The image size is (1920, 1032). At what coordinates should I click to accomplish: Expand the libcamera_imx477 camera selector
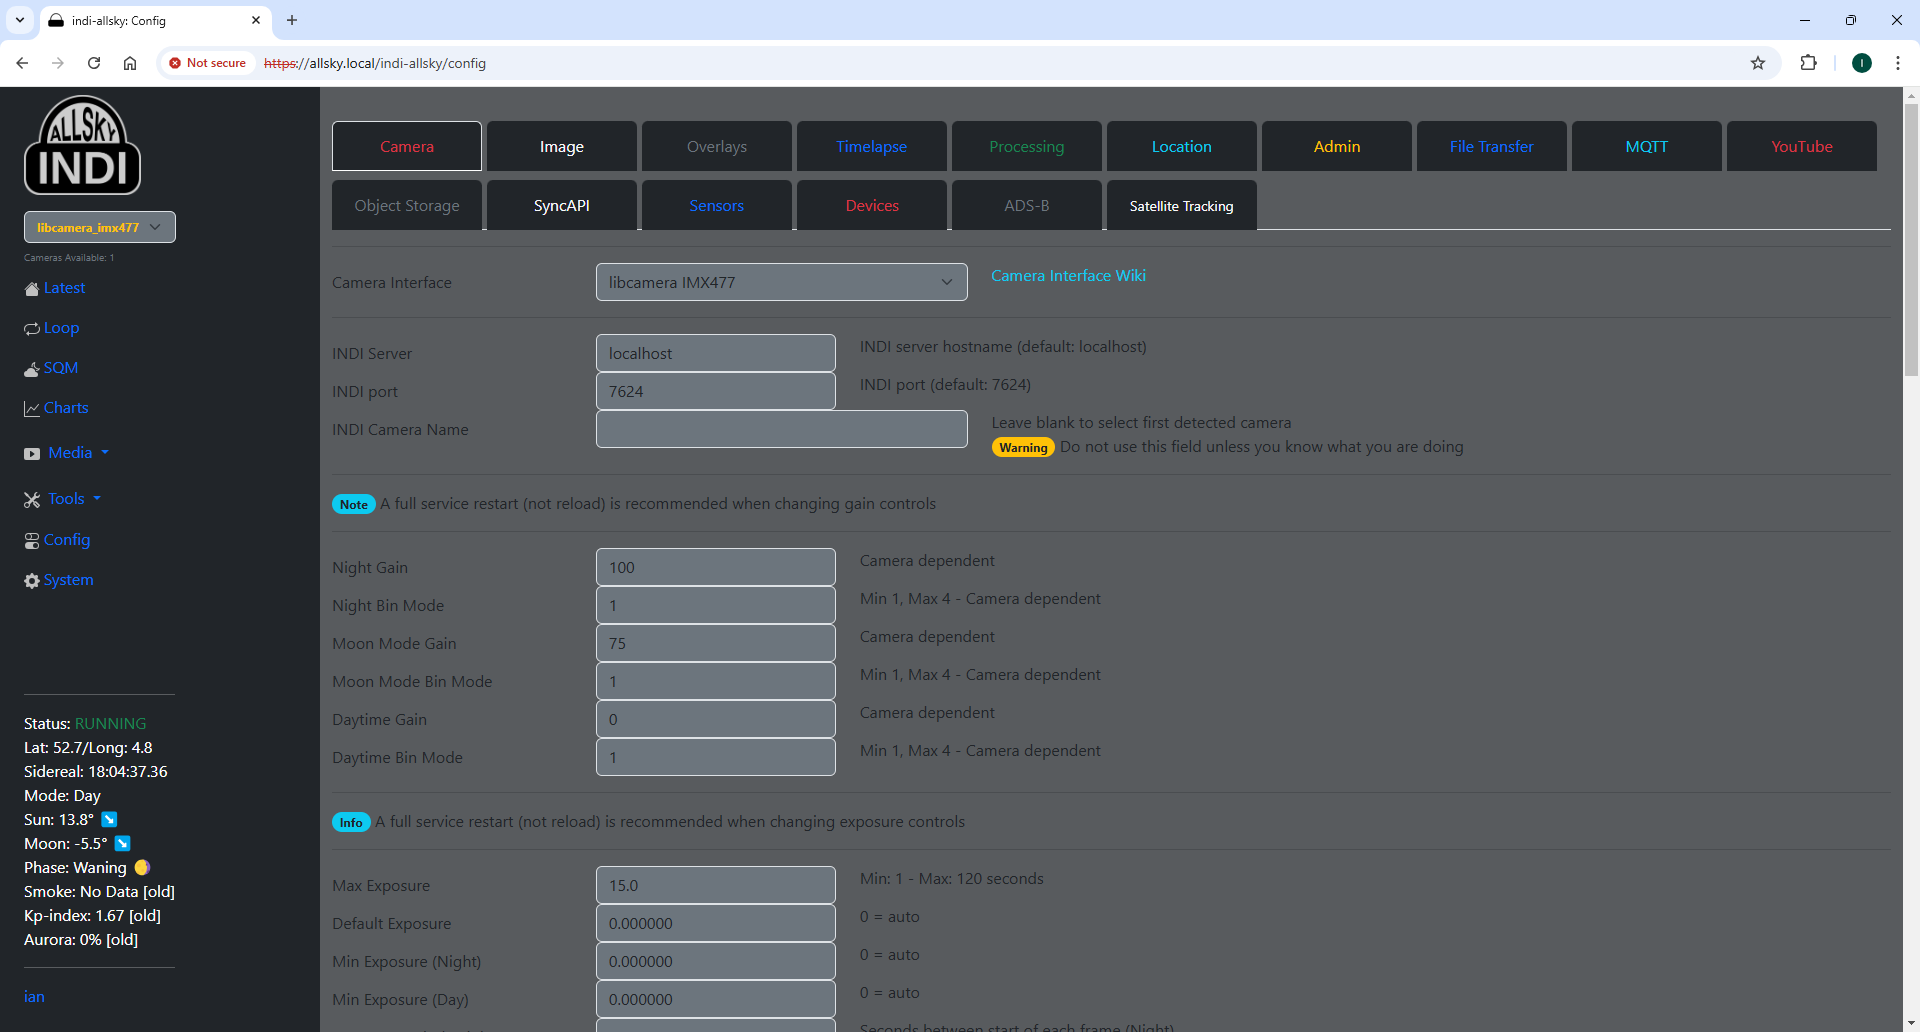(x=98, y=227)
